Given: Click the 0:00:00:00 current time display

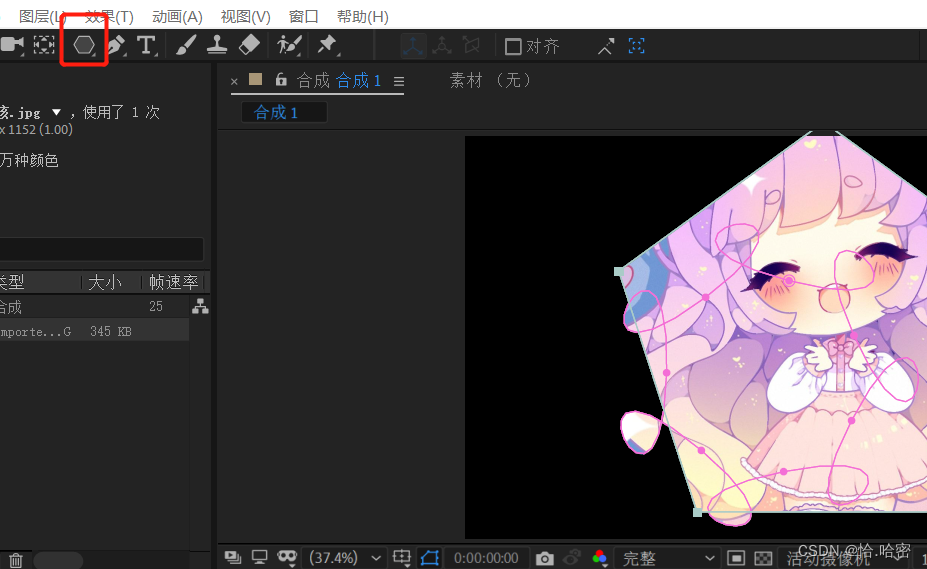Looking at the screenshot, I should point(486,558).
